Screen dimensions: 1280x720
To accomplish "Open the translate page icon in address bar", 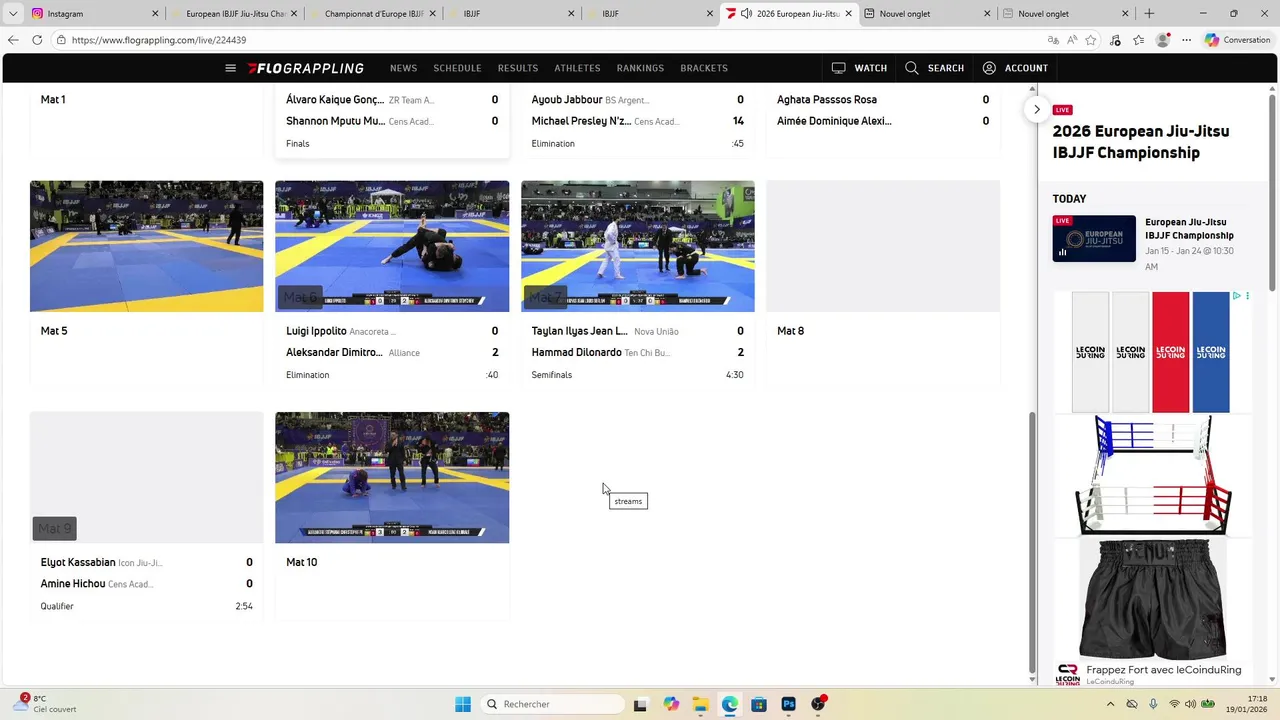I will coord(1053,40).
